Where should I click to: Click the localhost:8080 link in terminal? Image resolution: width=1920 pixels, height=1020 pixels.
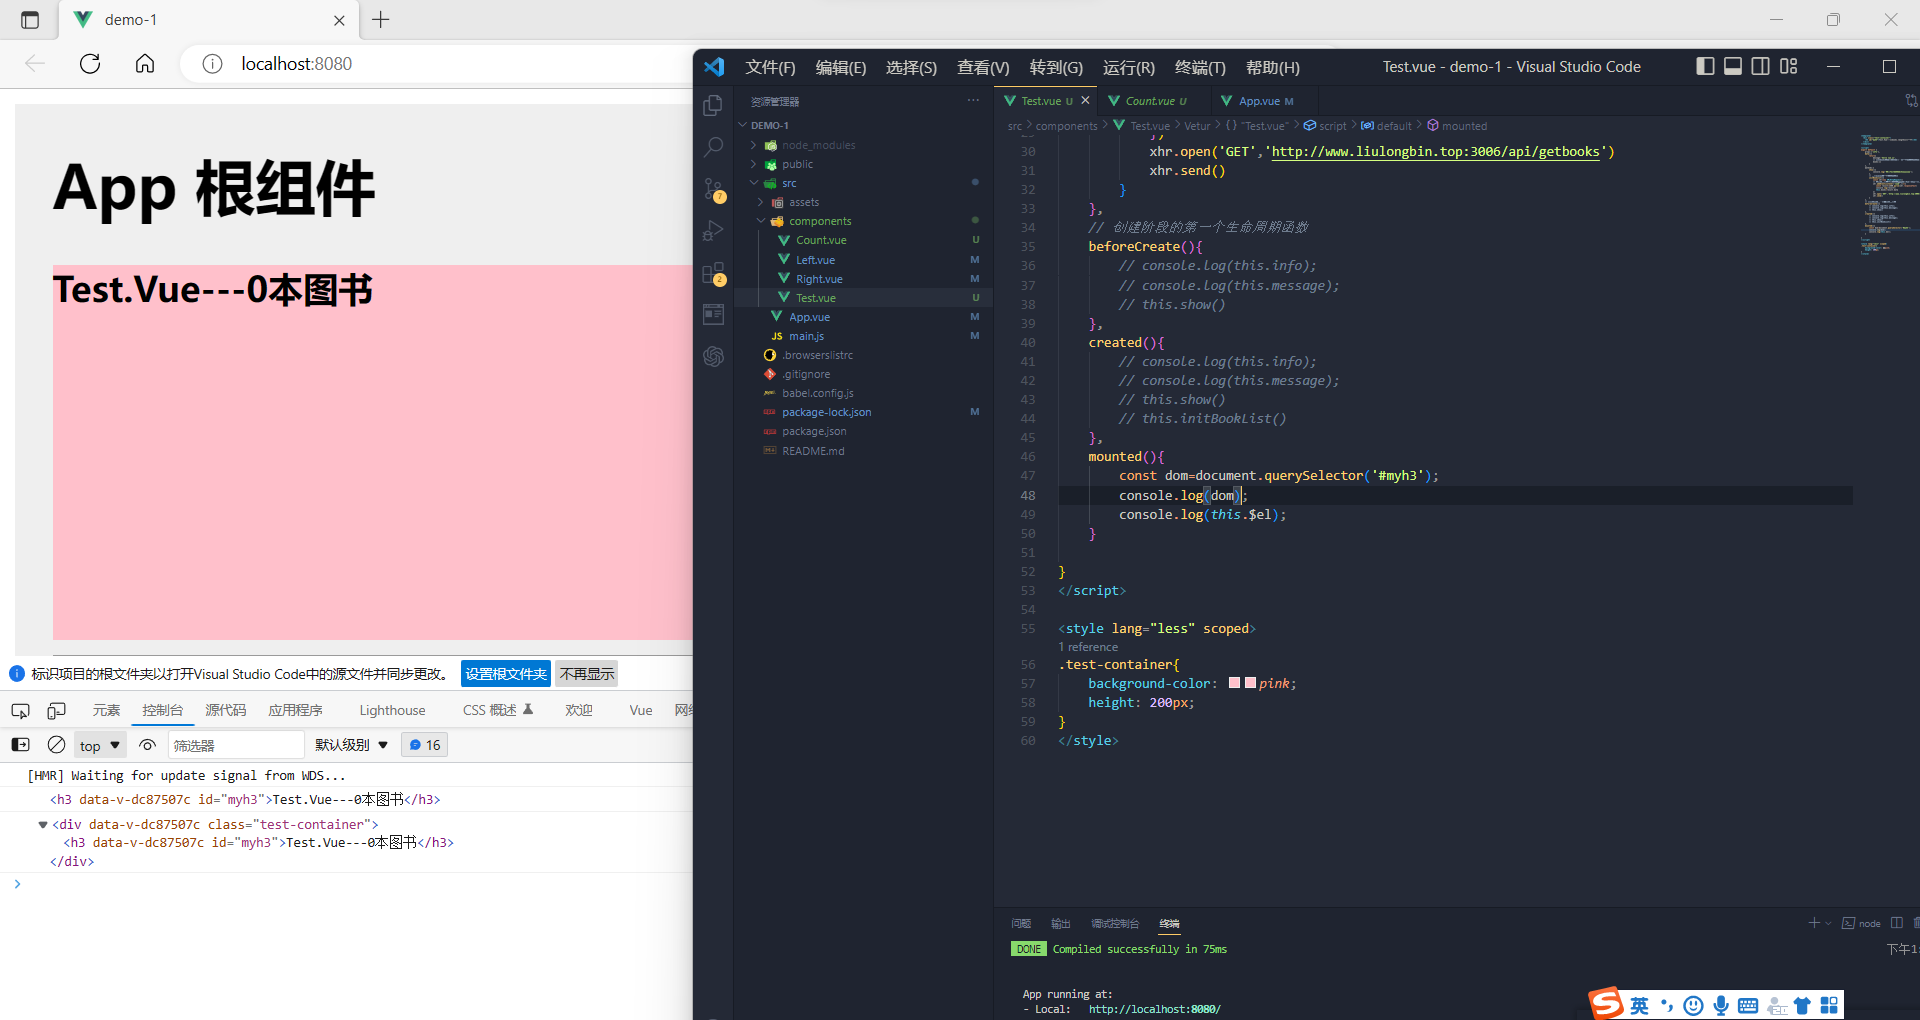coord(1154,1009)
